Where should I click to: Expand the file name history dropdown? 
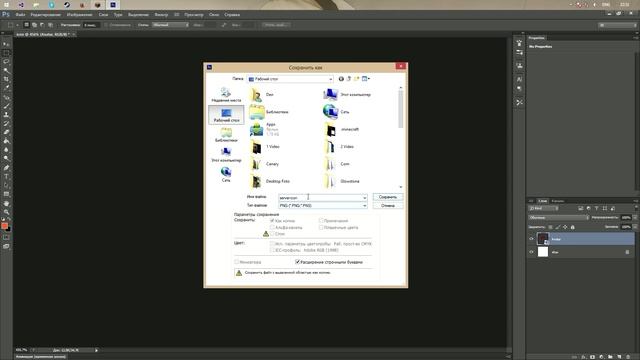[x=364, y=198]
